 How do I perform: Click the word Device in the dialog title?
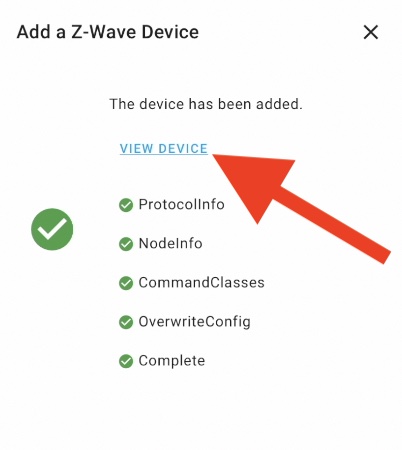pyautogui.click(x=170, y=32)
